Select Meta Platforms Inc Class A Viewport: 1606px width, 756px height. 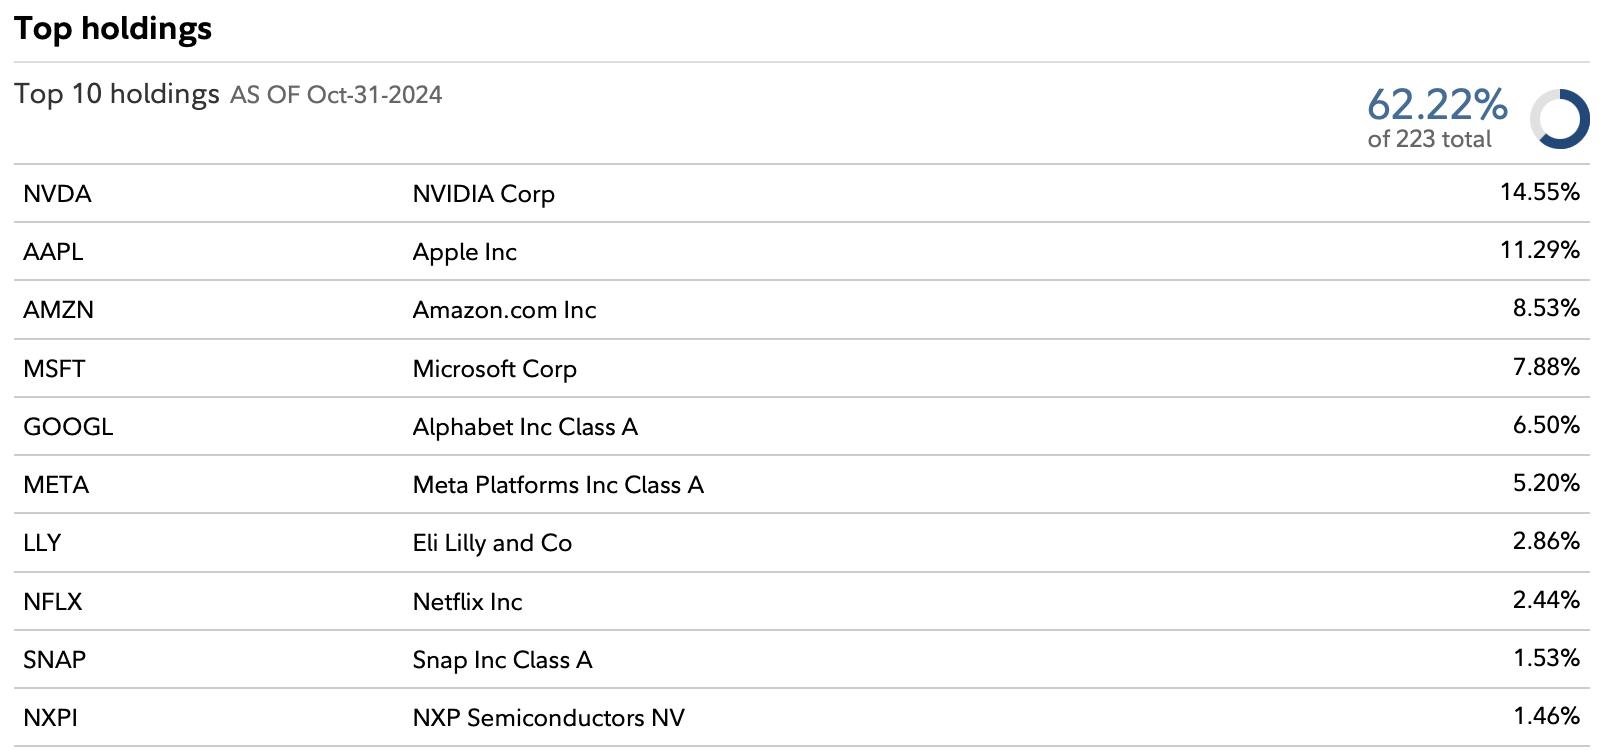[x=558, y=485]
